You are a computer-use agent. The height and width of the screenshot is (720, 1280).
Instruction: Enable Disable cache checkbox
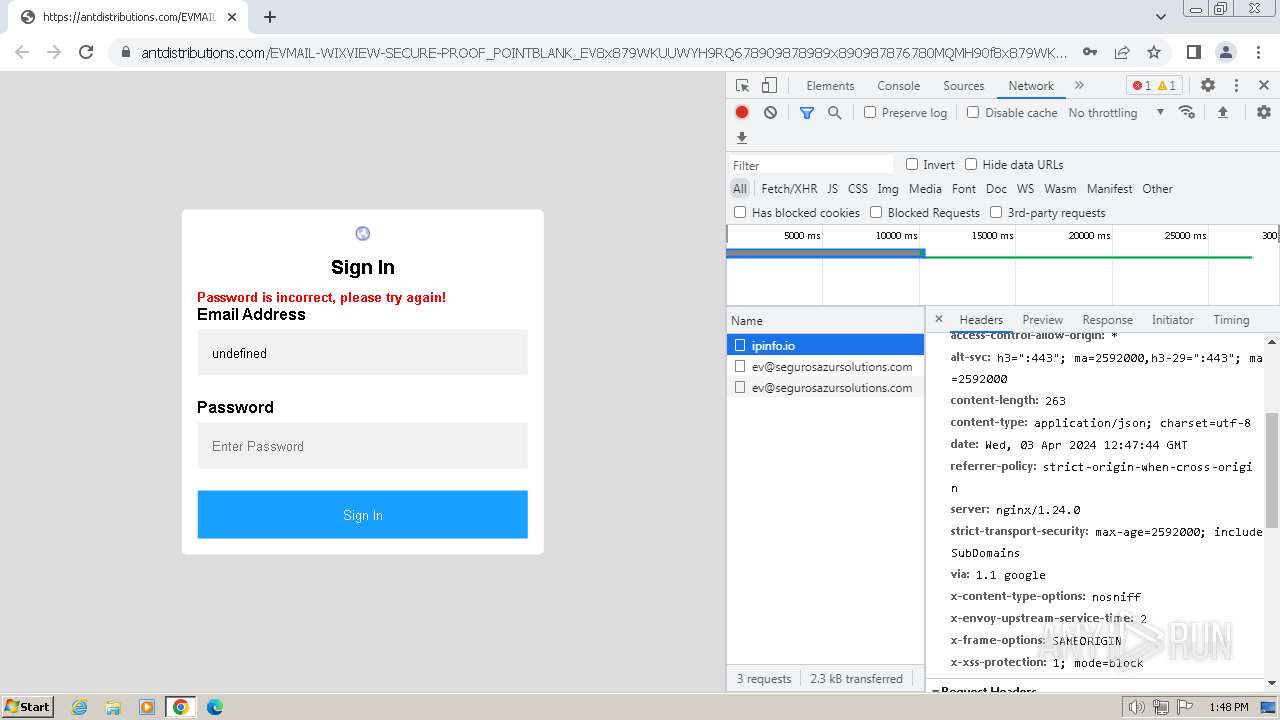[x=973, y=113]
